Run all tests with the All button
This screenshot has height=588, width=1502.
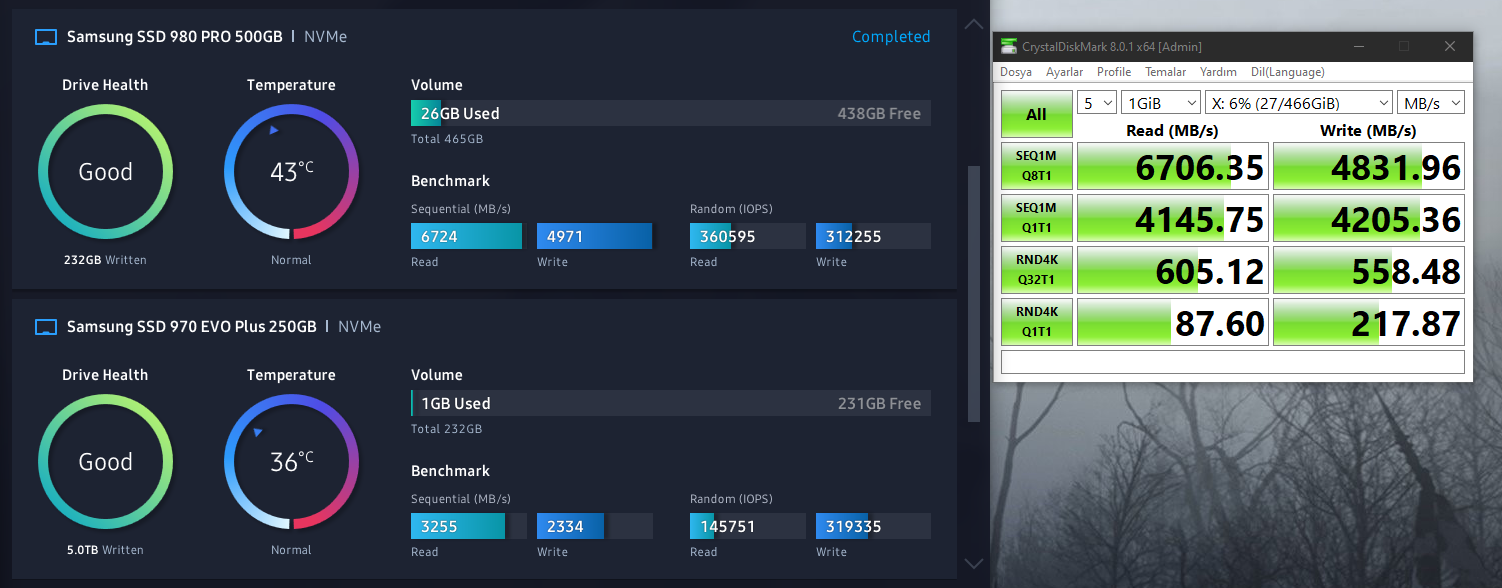coord(1036,114)
